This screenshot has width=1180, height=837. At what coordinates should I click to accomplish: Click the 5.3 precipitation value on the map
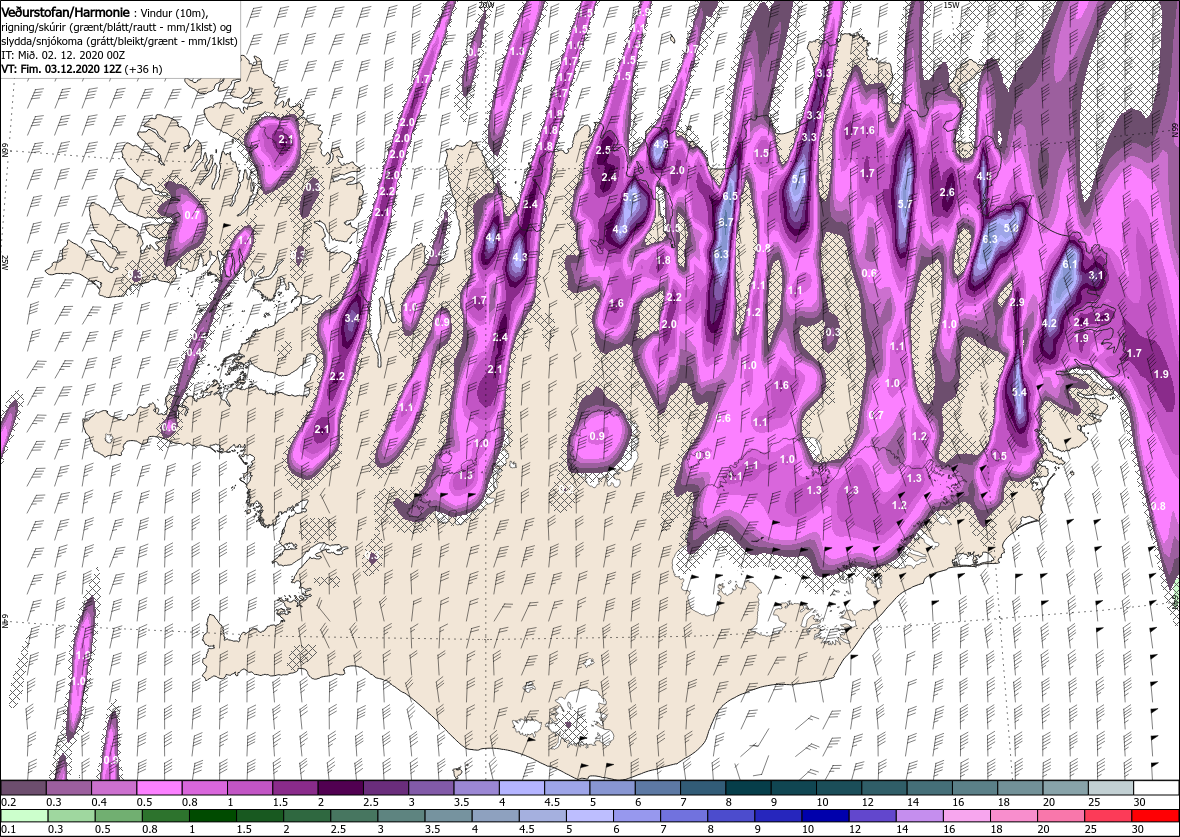pos(631,197)
